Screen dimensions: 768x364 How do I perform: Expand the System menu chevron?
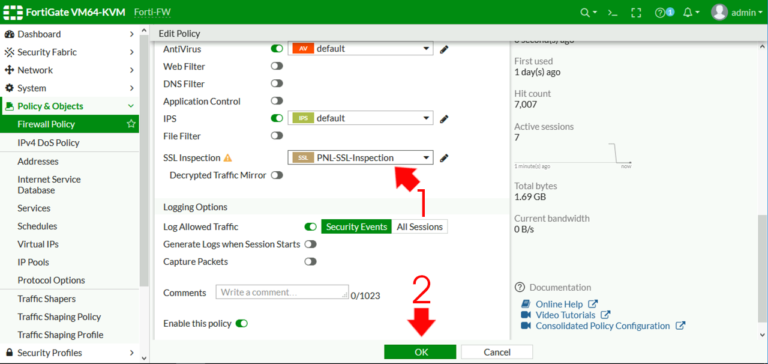[131, 89]
